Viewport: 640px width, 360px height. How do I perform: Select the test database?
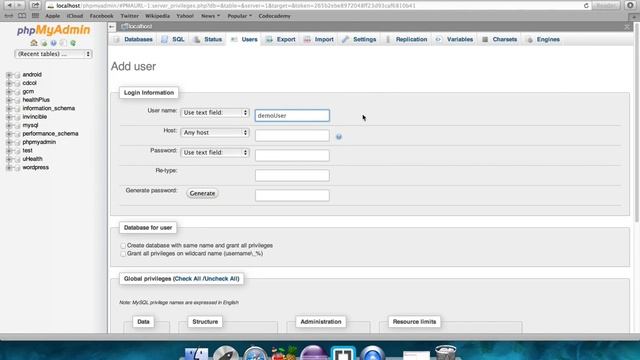pyautogui.click(x=27, y=151)
